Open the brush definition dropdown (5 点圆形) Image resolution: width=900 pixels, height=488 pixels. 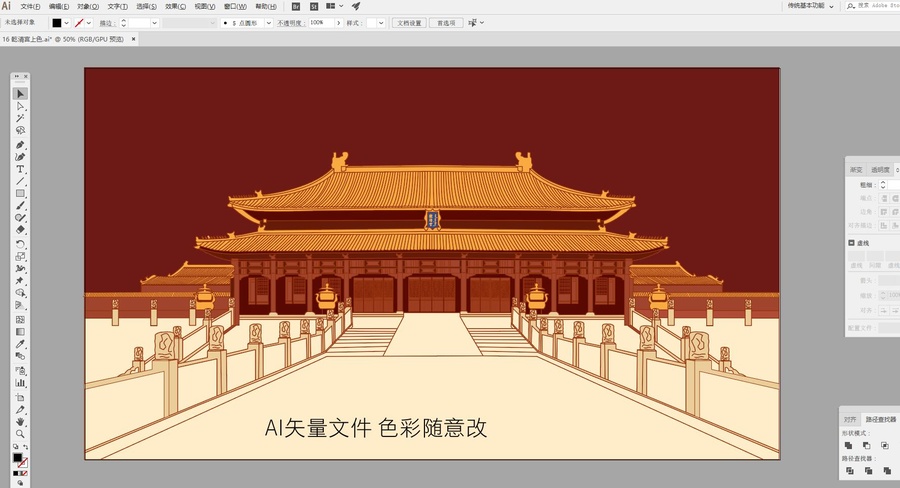click(268, 23)
